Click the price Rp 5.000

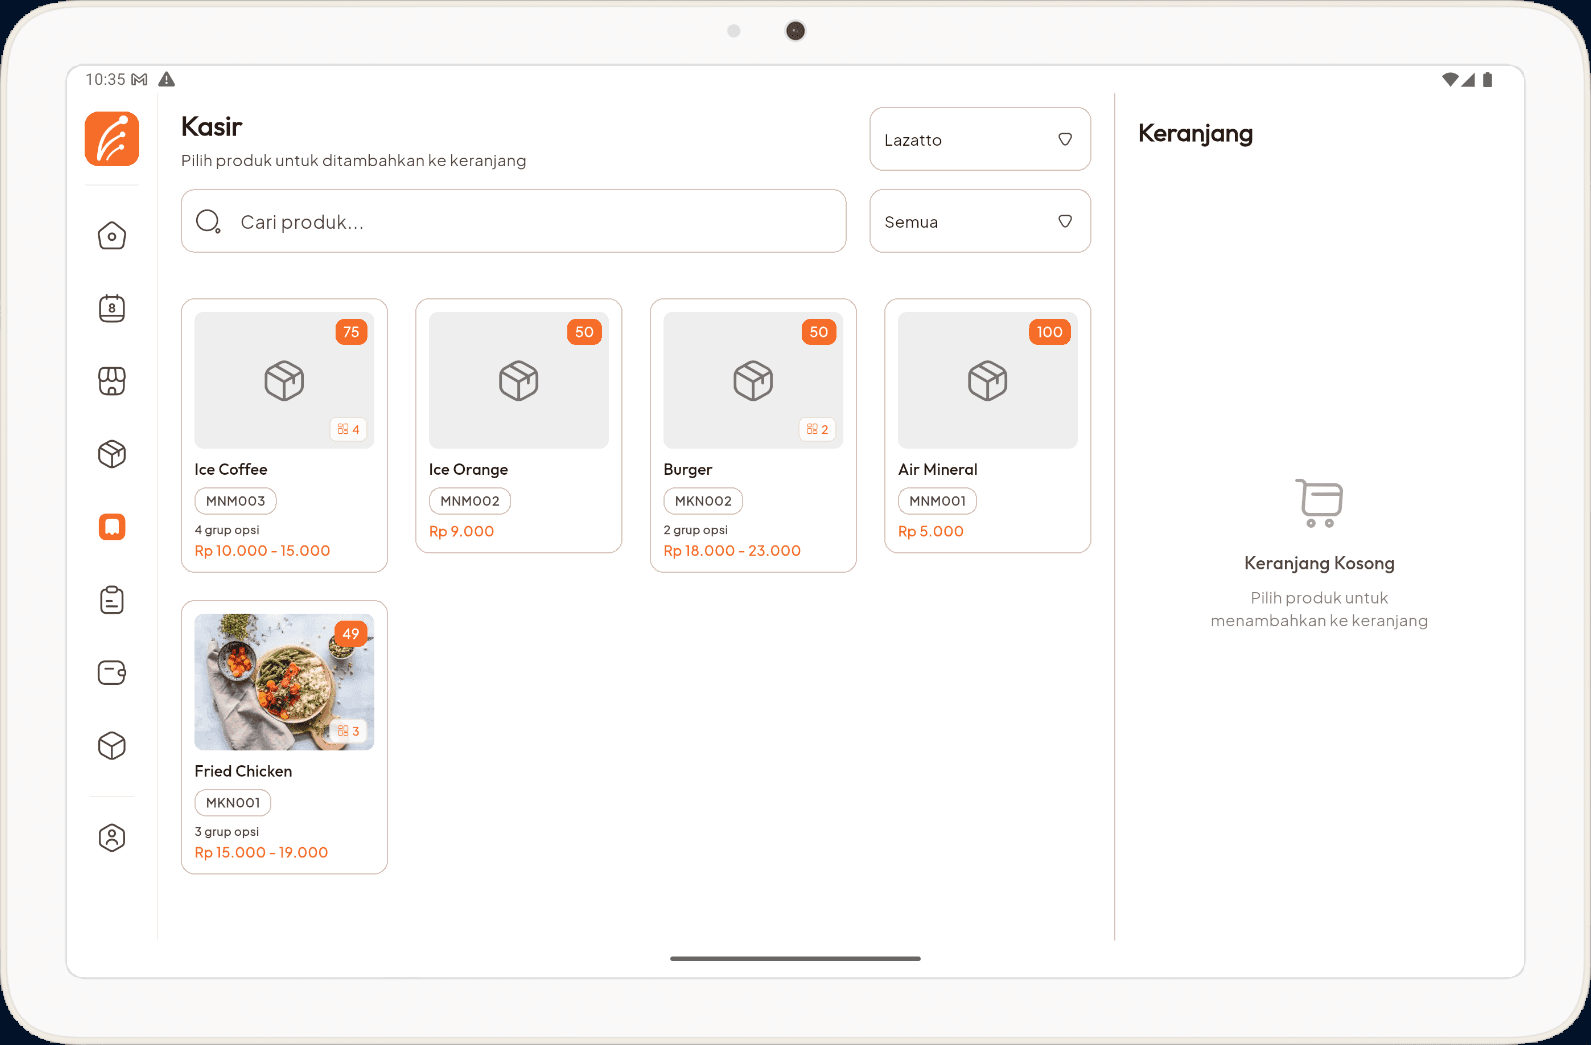click(931, 532)
